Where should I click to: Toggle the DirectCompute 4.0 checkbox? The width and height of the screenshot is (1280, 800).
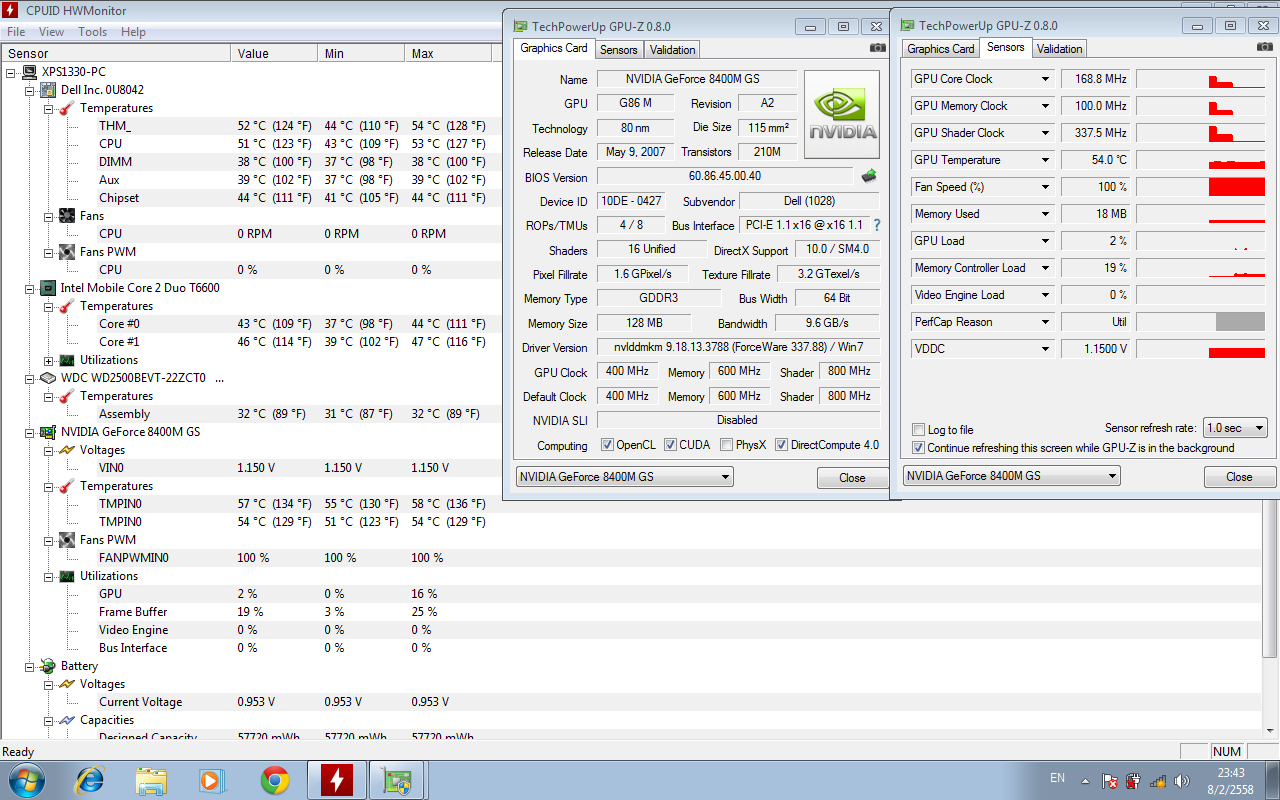click(x=781, y=445)
